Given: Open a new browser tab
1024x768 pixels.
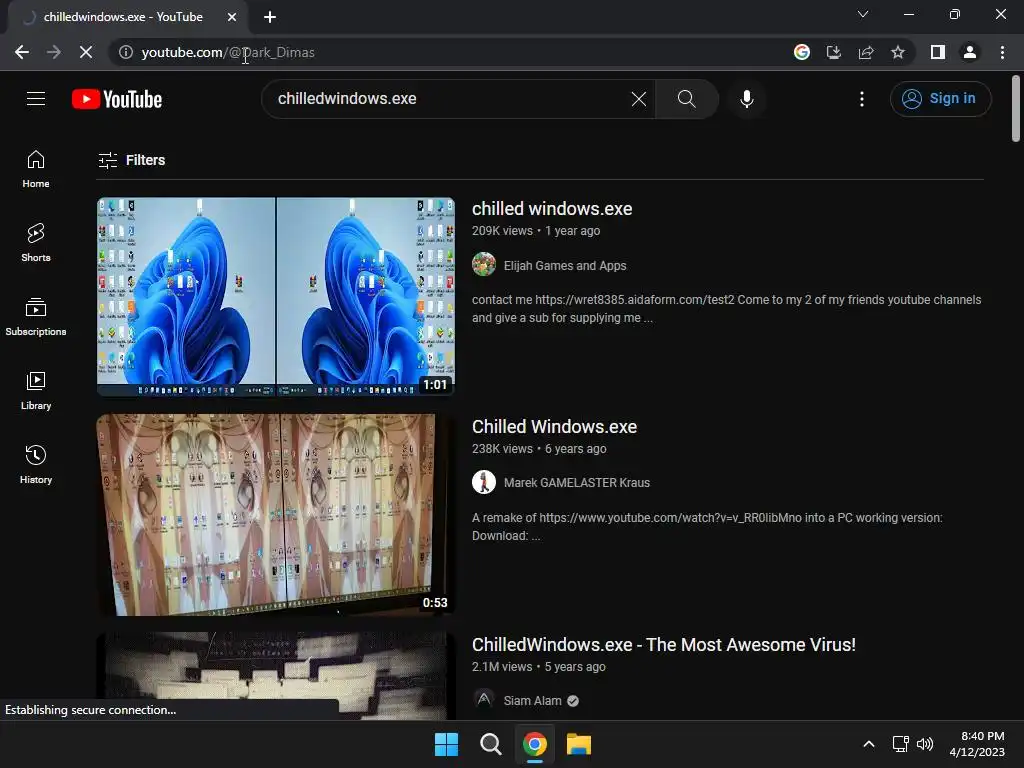Looking at the screenshot, I should pyautogui.click(x=270, y=17).
